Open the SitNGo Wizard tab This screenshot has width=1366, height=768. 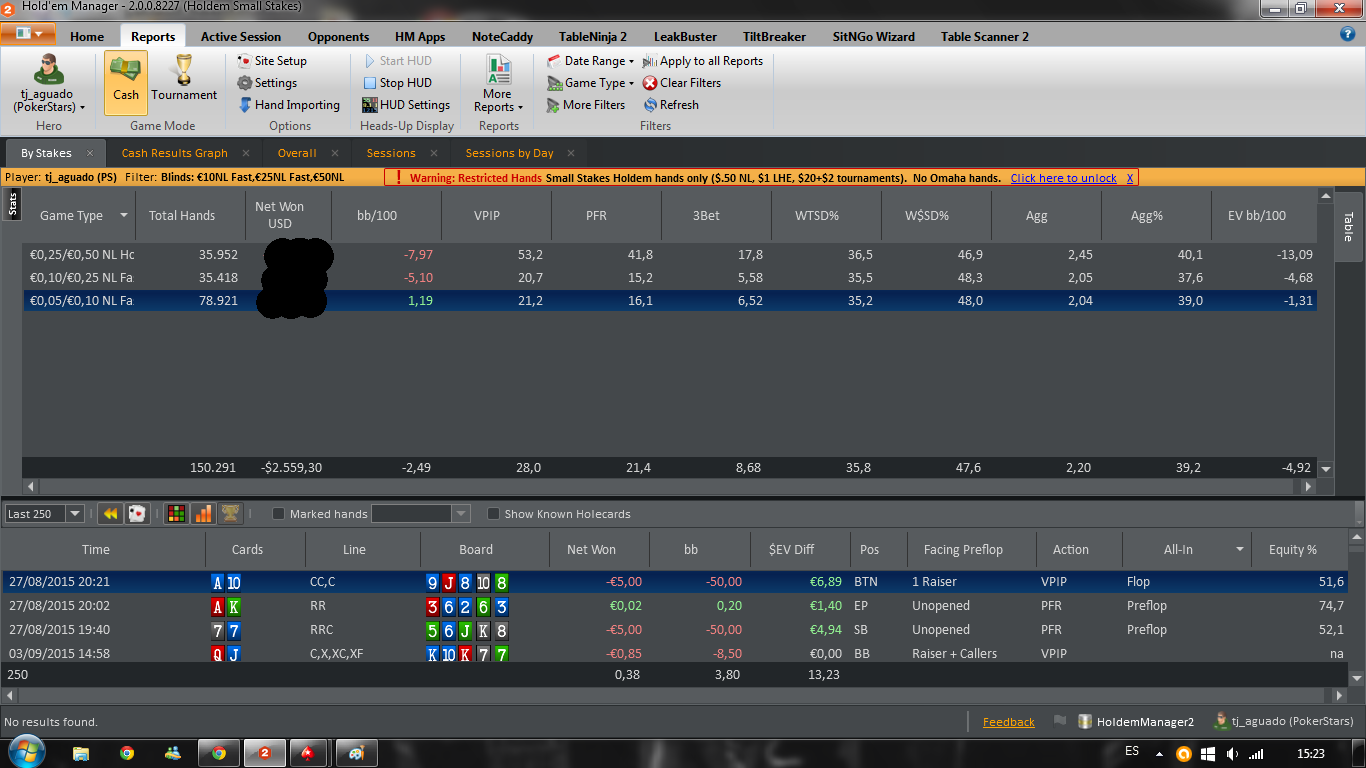point(874,36)
